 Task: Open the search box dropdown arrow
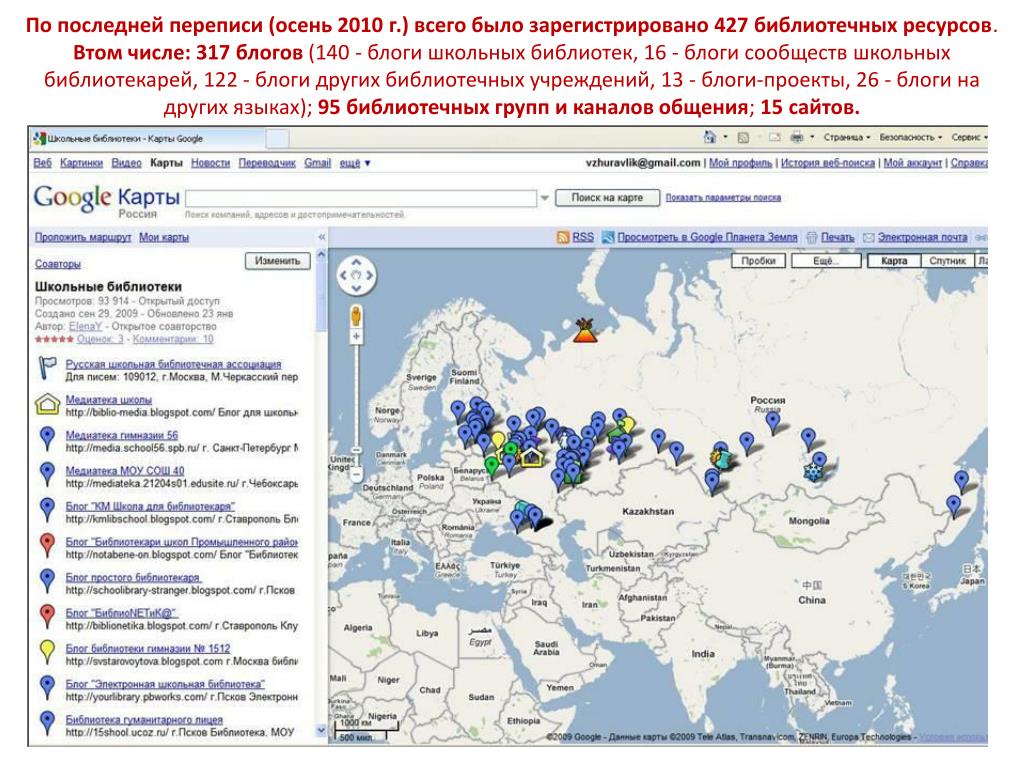[544, 198]
